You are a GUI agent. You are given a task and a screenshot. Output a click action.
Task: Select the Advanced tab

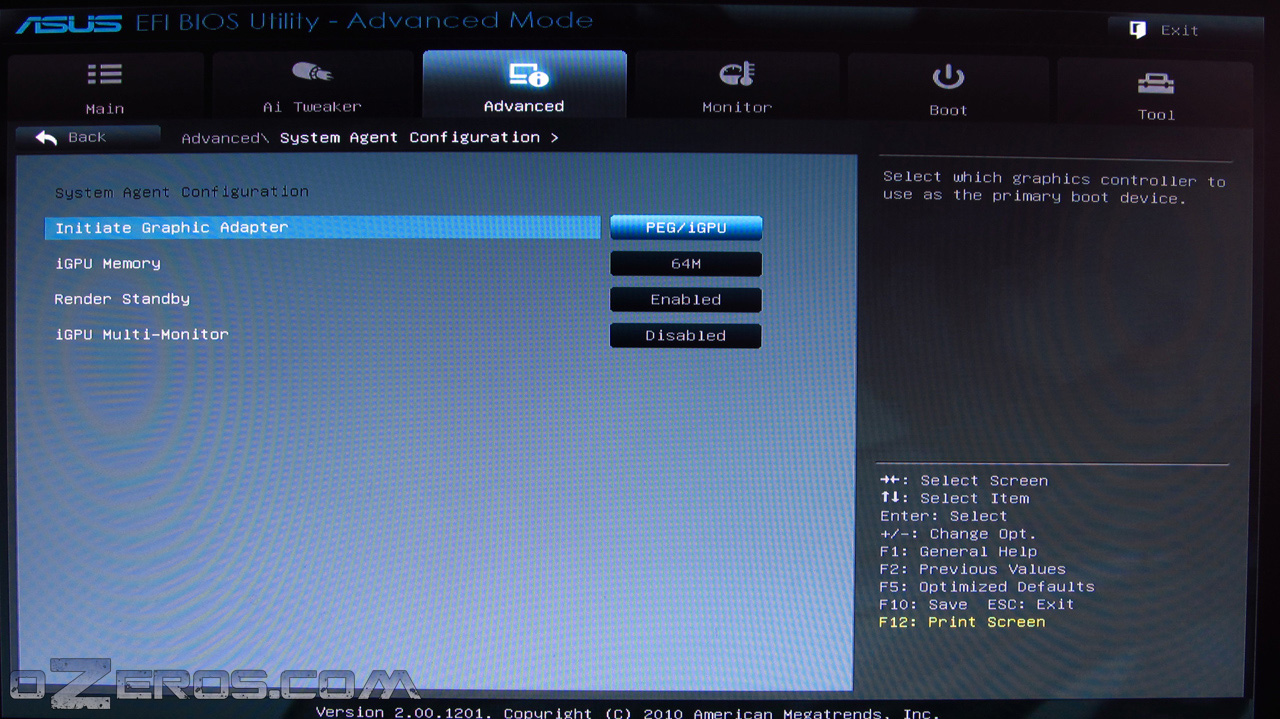coord(524,86)
